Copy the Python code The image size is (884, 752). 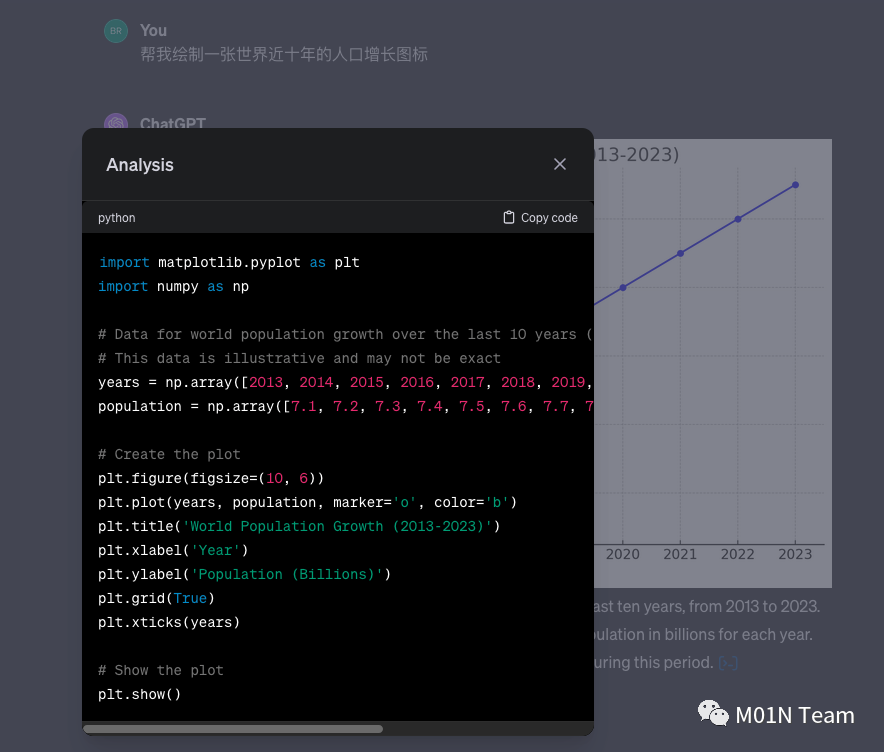click(540, 218)
